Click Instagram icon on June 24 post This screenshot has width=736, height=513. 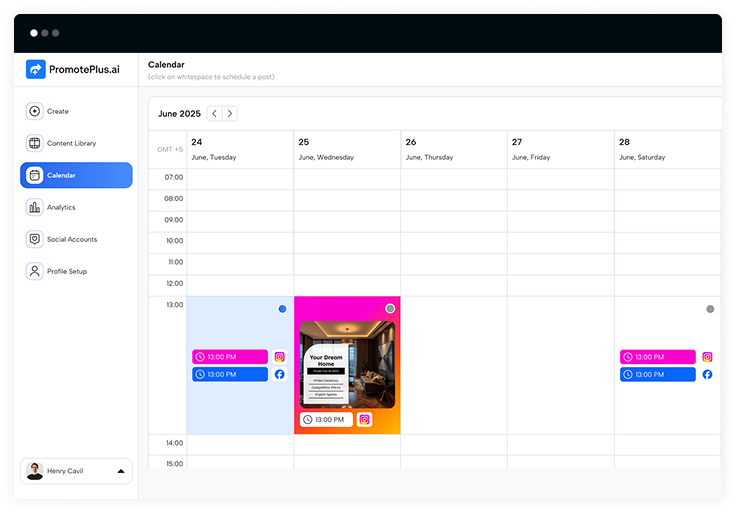tap(280, 357)
